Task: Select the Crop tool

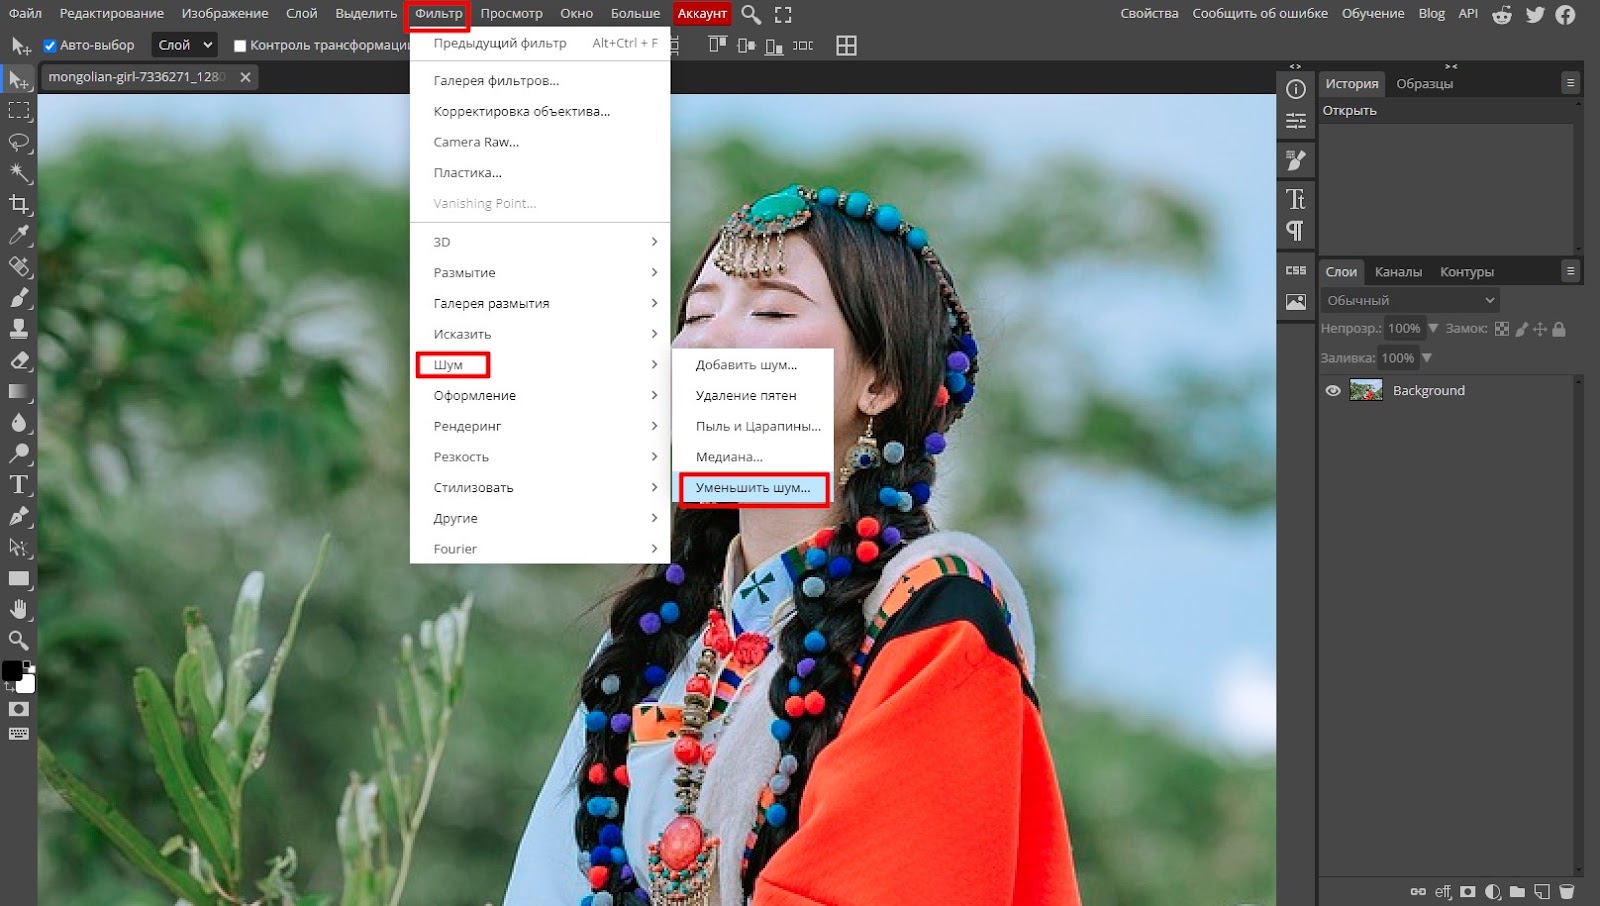Action: coord(18,204)
